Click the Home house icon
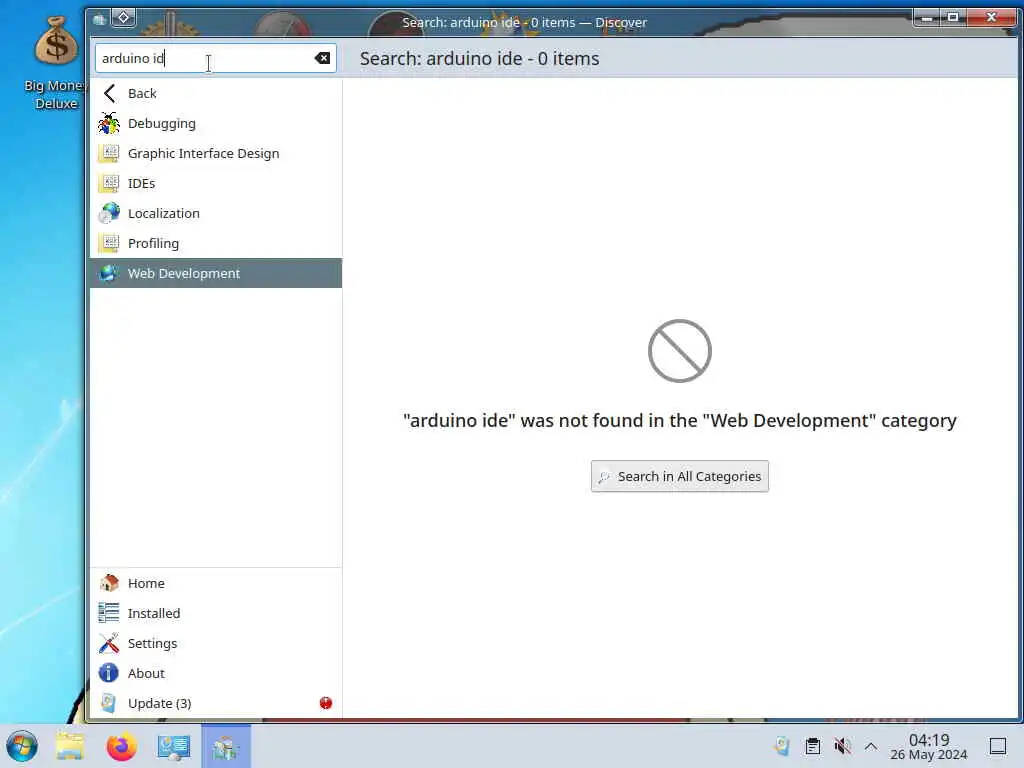This screenshot has height=768, width=1024. 109,583
